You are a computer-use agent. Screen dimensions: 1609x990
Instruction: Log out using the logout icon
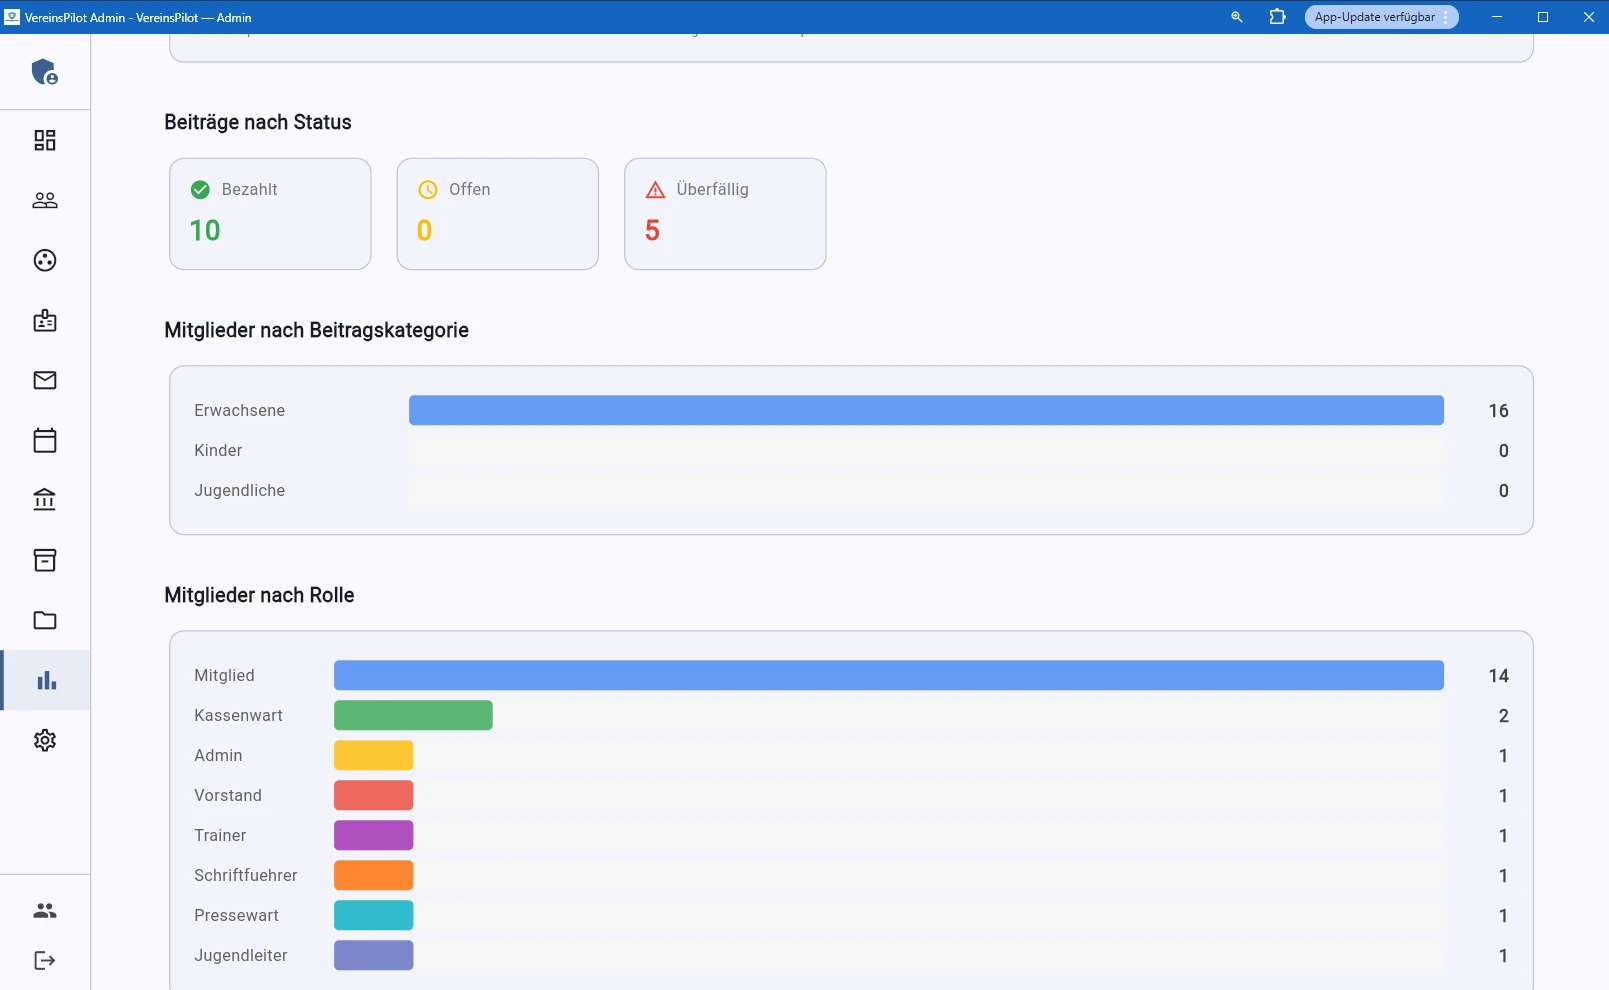(44, 960)
